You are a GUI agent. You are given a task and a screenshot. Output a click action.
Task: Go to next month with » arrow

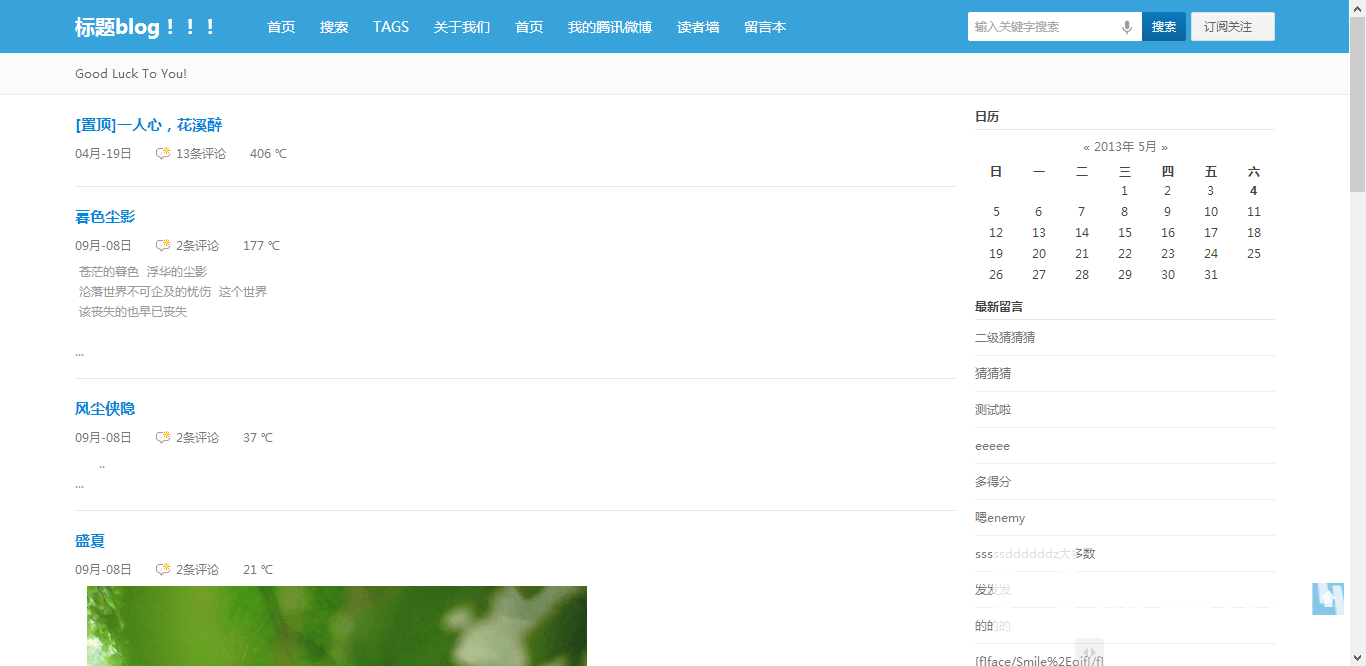1164,147
